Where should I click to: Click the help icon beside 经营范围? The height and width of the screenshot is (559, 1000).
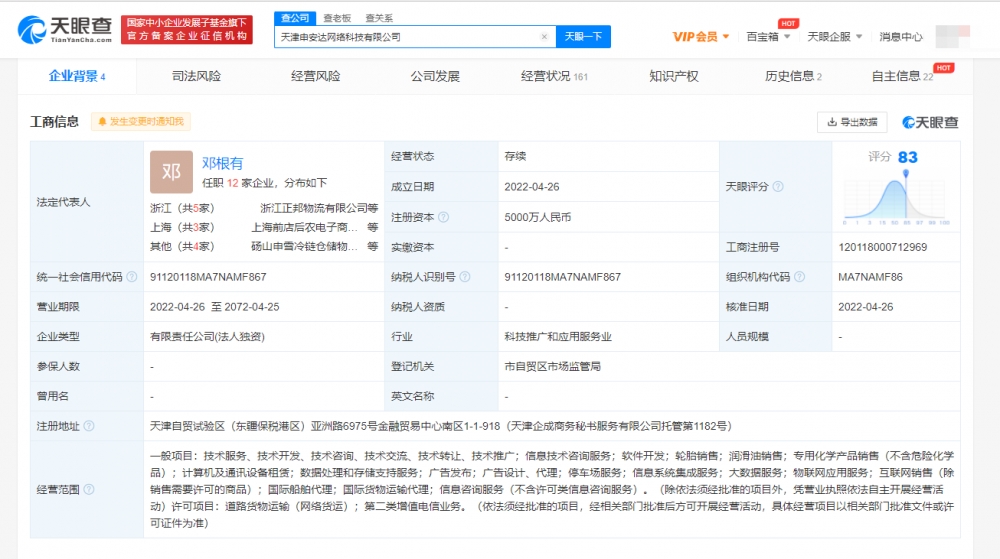[x=90, y=490]
